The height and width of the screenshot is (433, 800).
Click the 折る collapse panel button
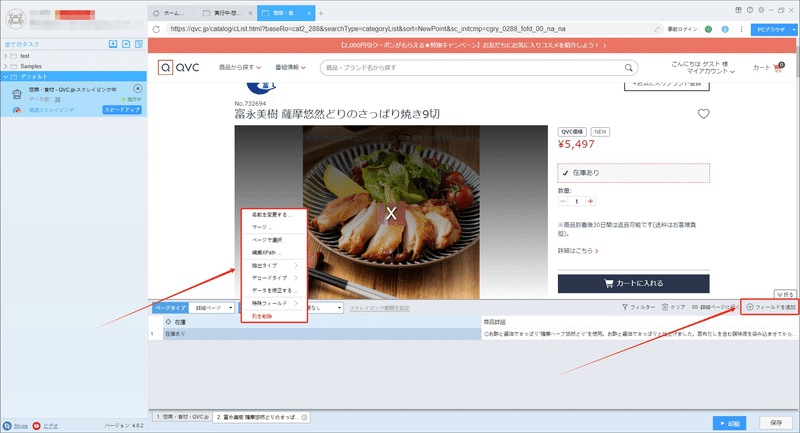(785, 294)
